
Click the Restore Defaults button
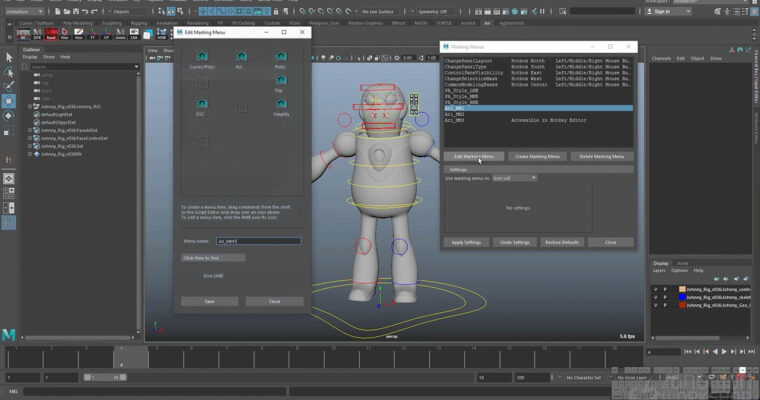coord(562,242)
